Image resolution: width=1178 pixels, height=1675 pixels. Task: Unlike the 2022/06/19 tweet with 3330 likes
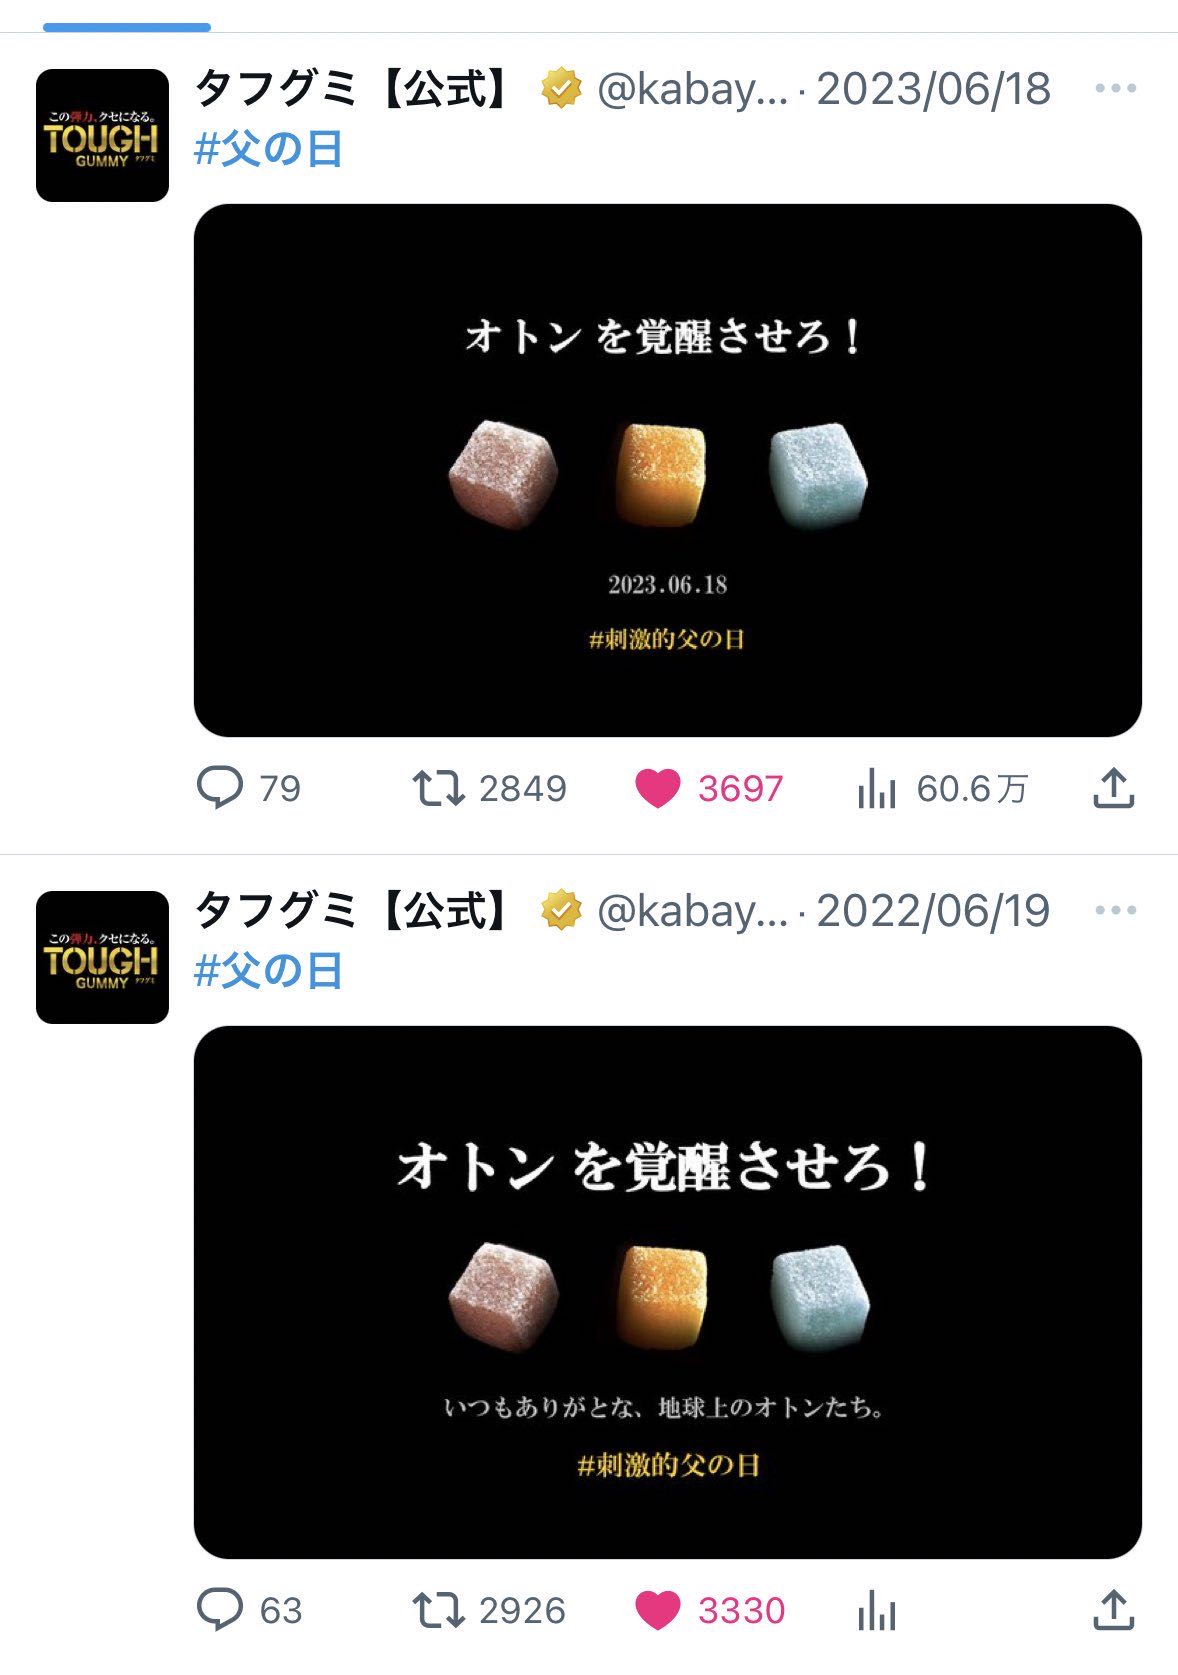tap(710, 1610)
